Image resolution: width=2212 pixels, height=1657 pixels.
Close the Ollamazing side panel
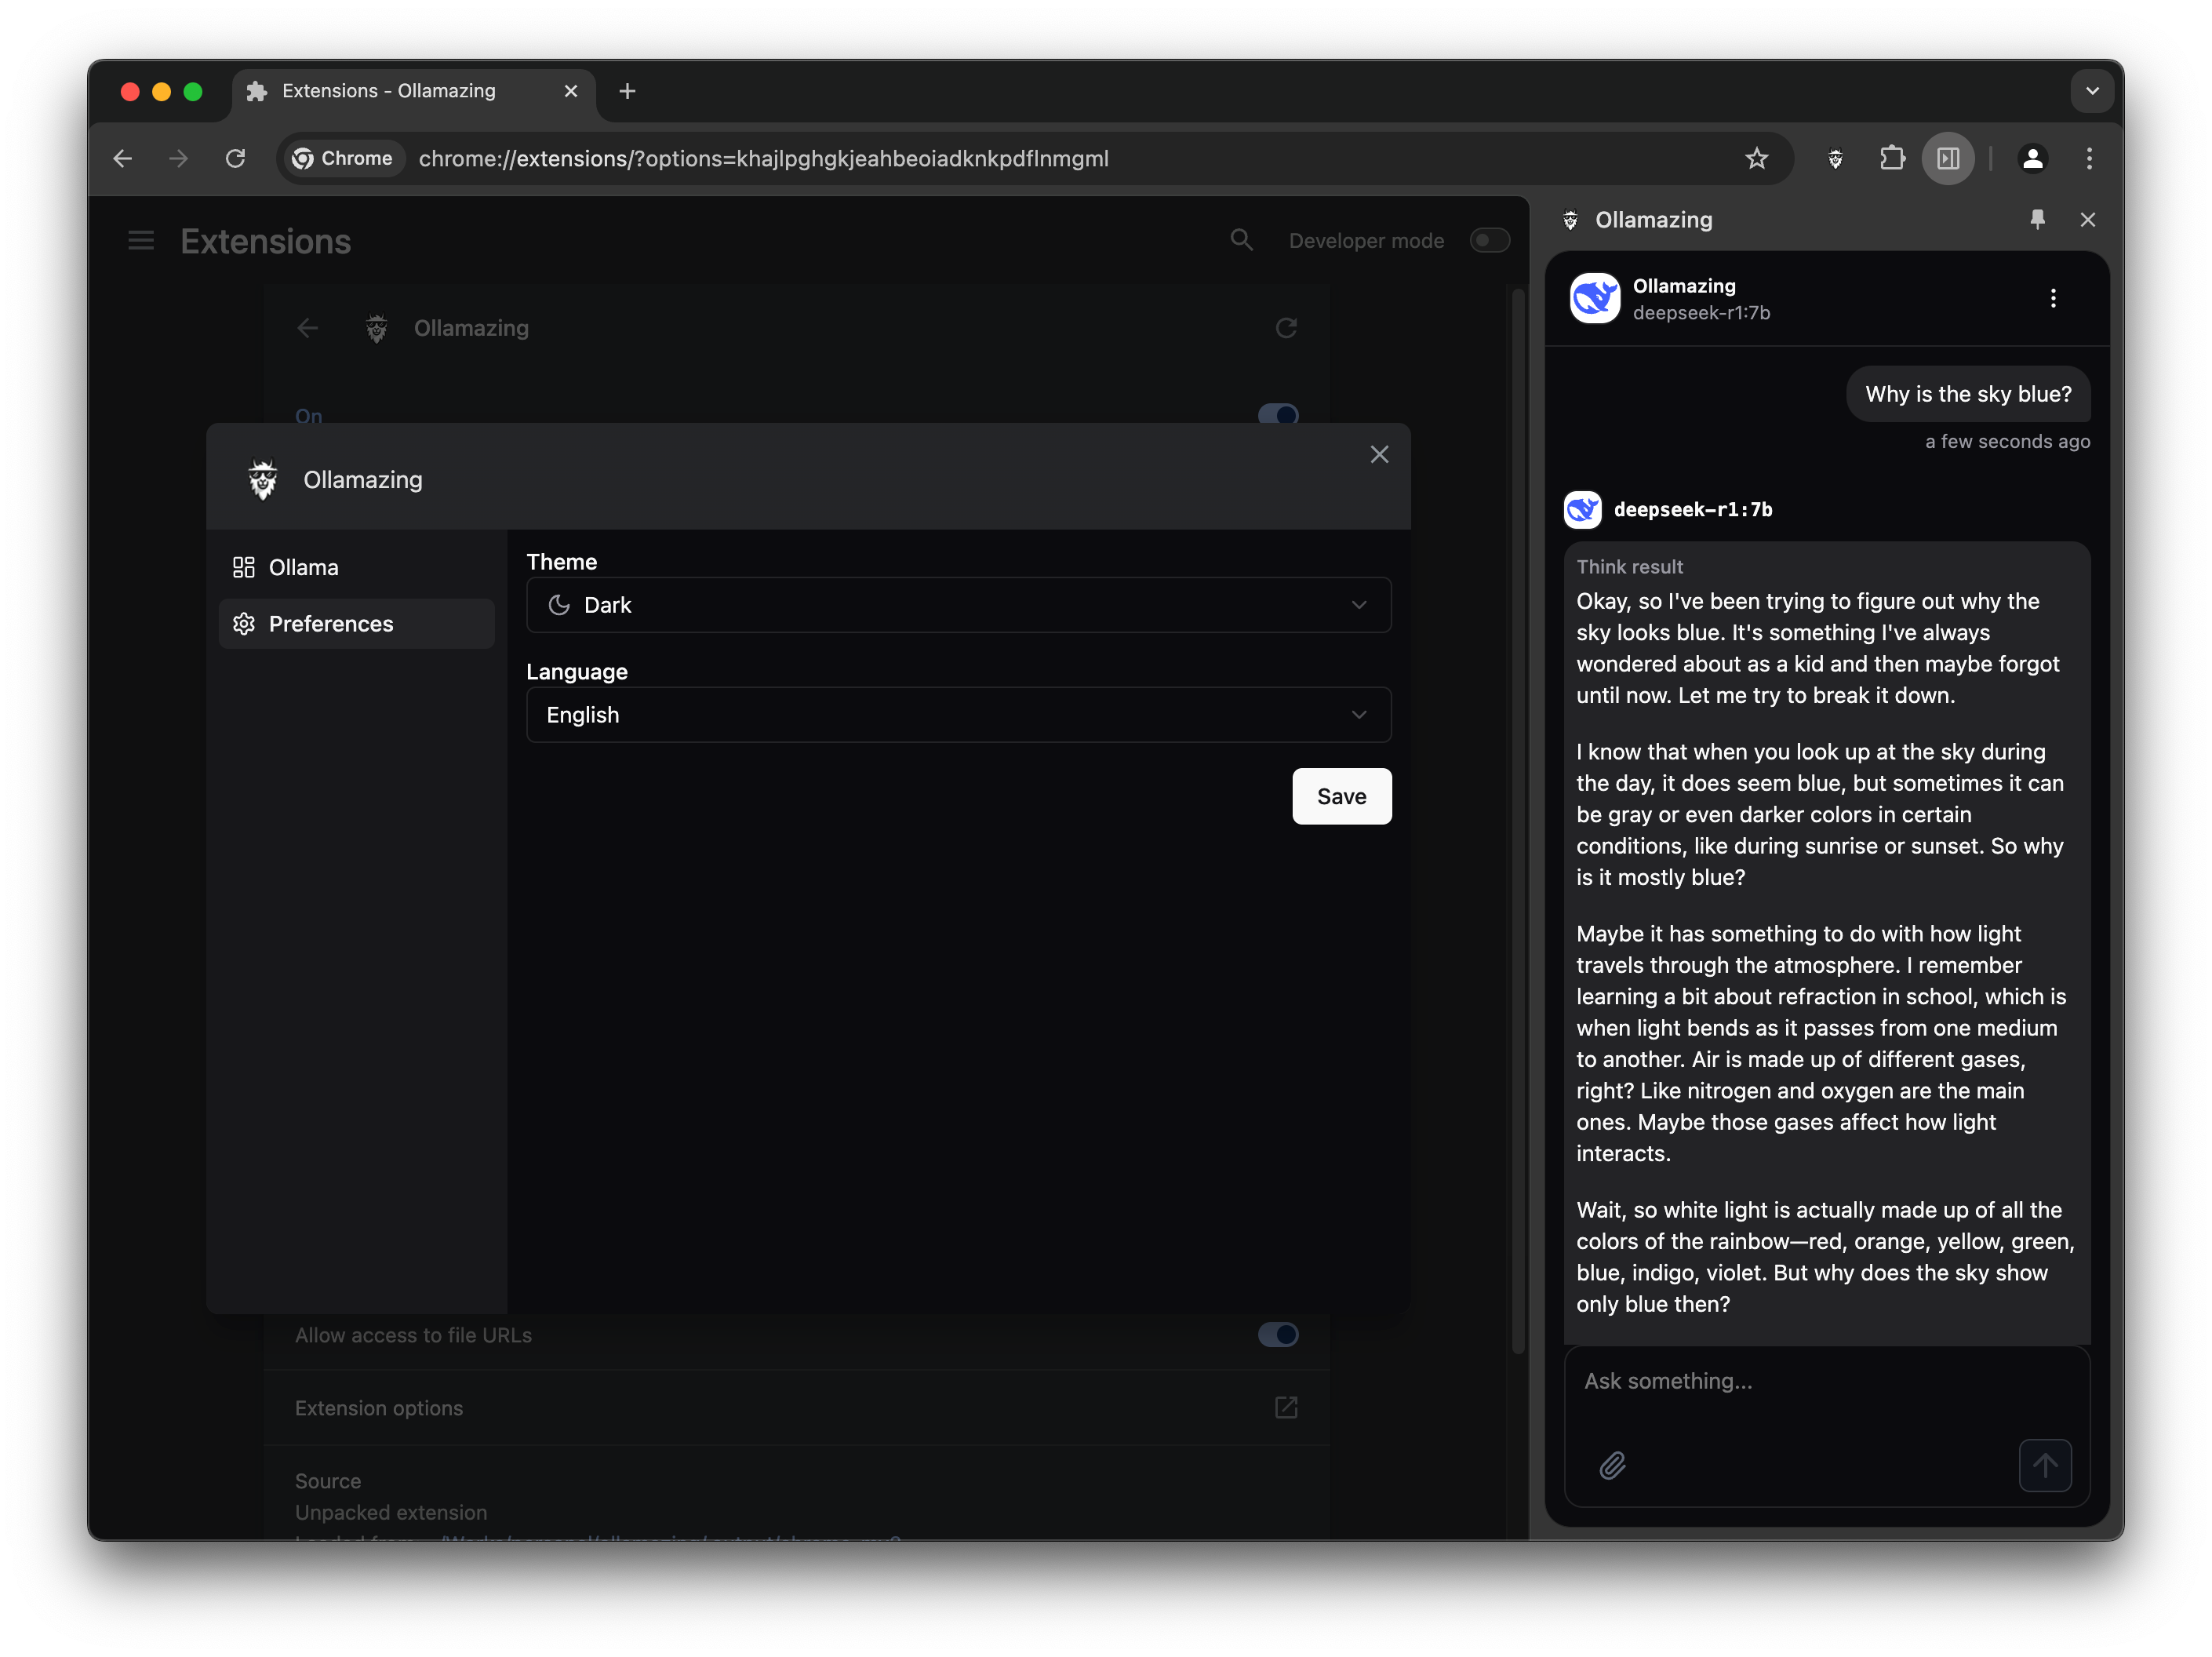(x=2087, y=219)
